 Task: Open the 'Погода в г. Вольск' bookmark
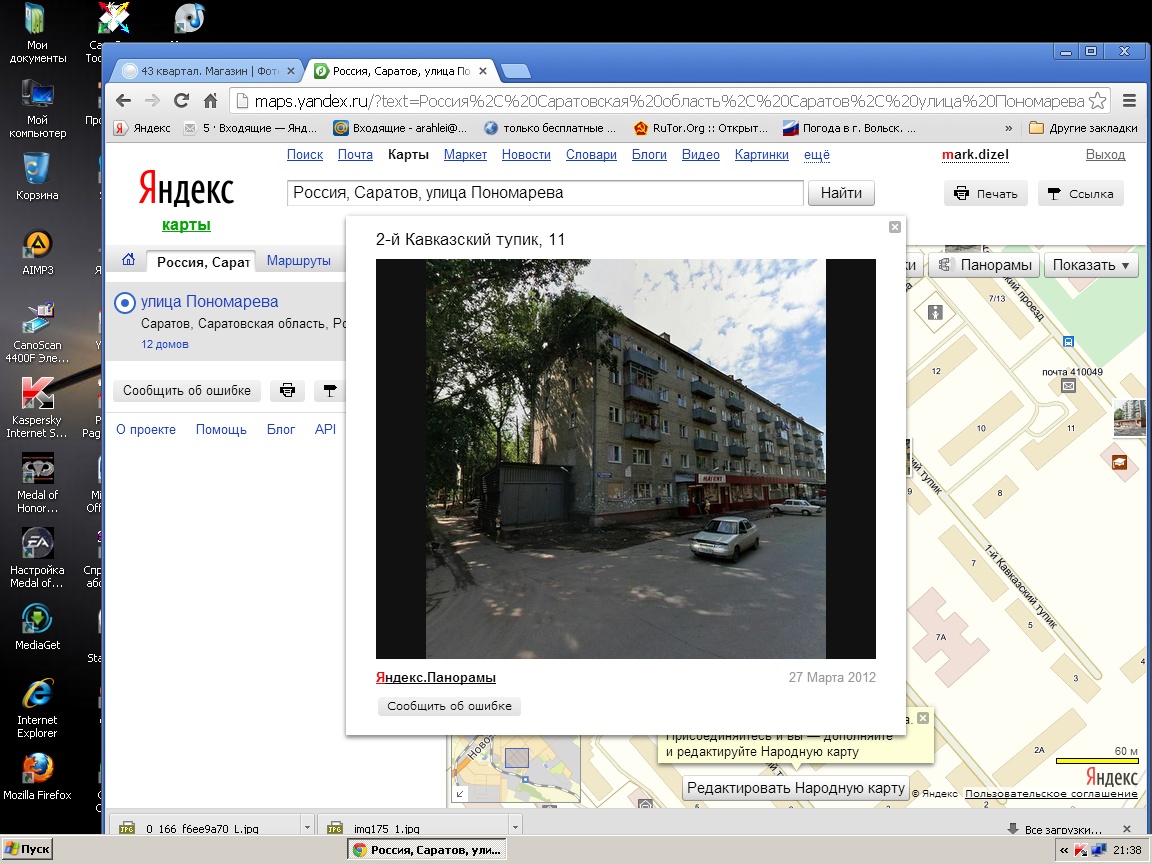tap(849, 128)
